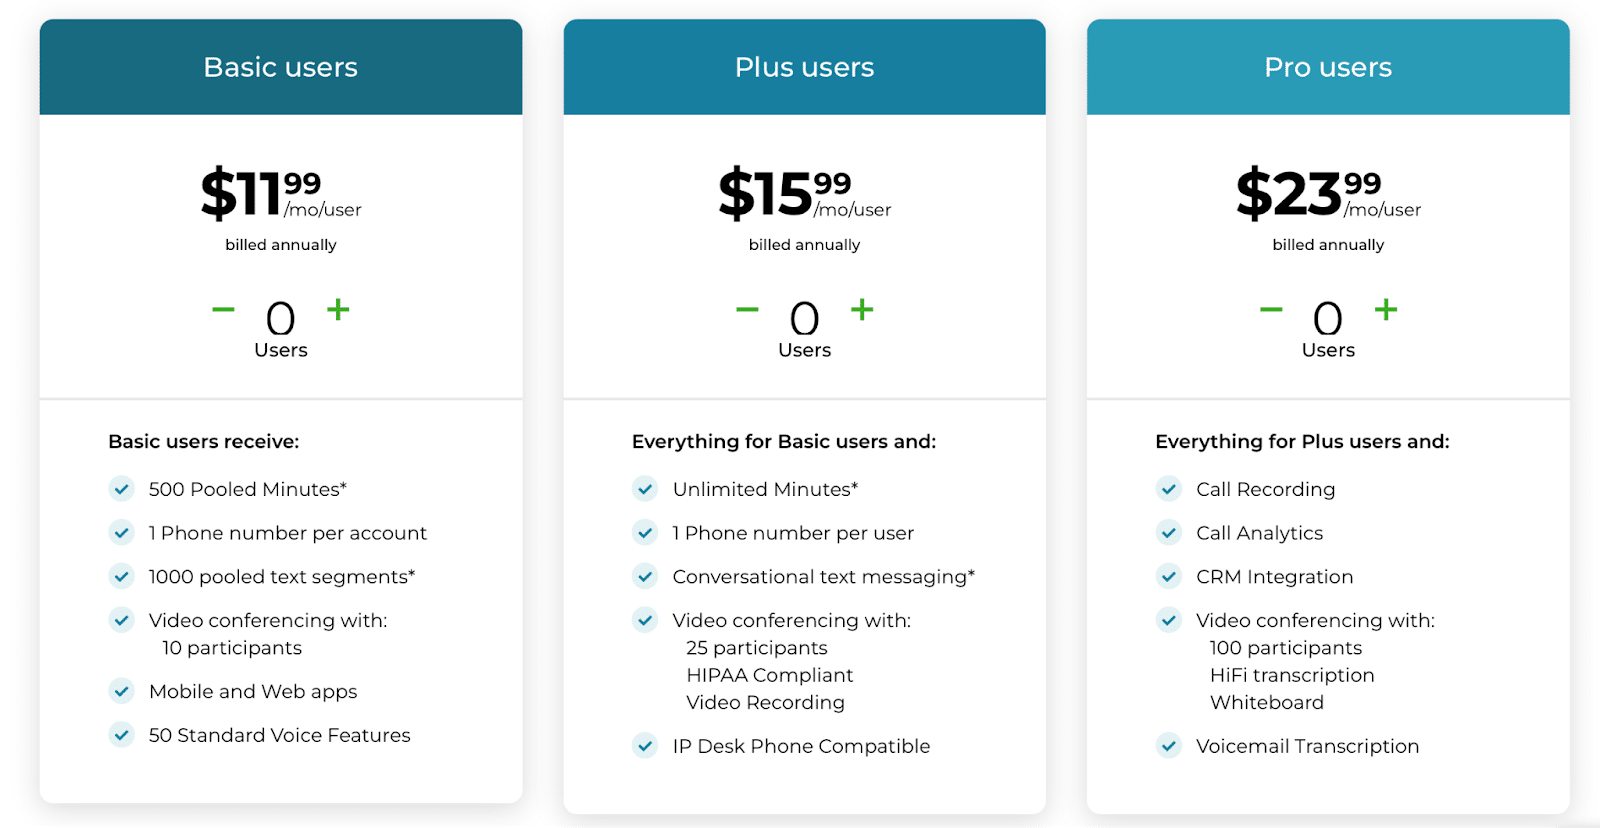Click the checkmark next to Voicemail Transcription

(1169, 746)
